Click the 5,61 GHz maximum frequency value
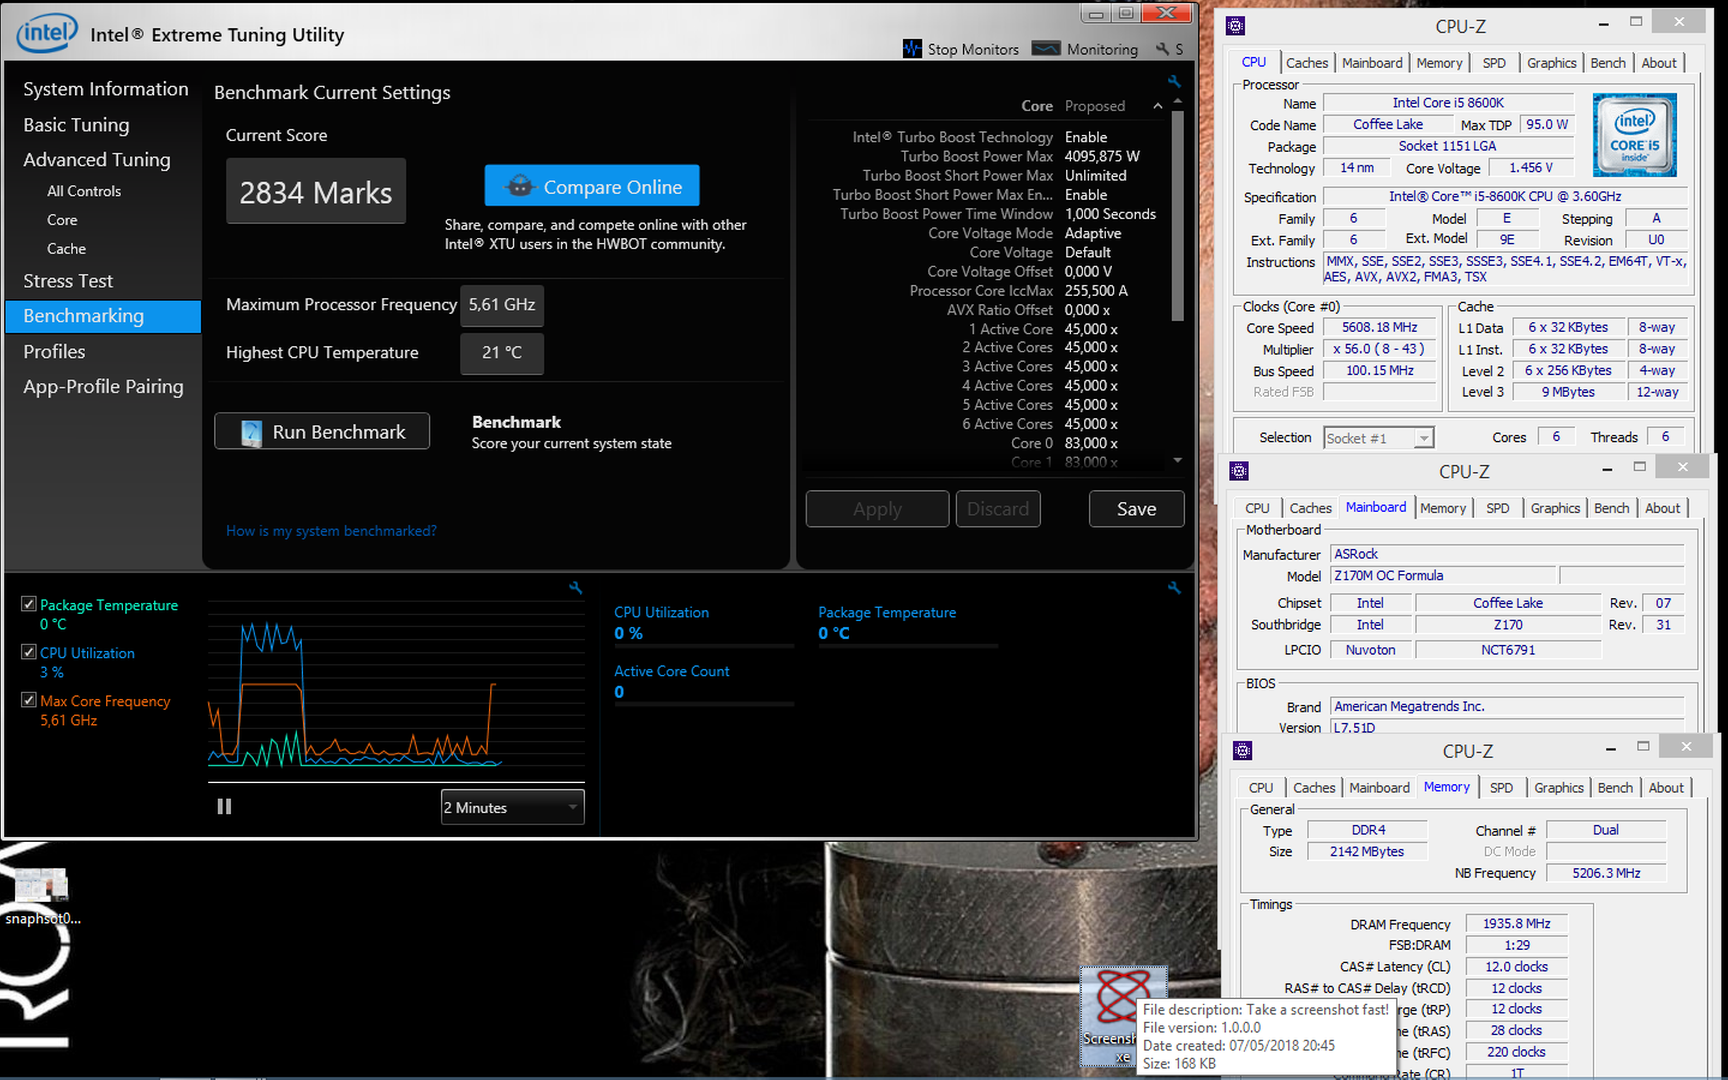Image resolution: width=1728 pixels, height=1080 pixels. point(502,305)
